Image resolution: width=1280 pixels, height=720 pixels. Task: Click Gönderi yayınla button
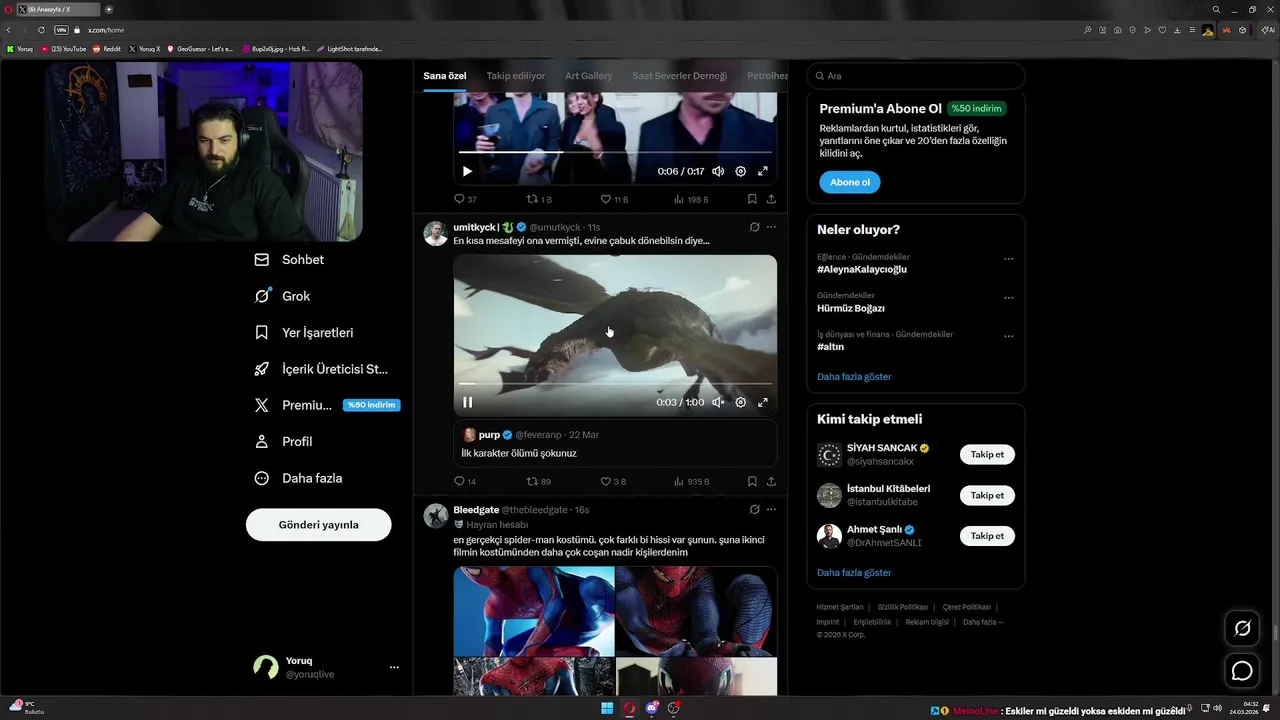[318, 525]
